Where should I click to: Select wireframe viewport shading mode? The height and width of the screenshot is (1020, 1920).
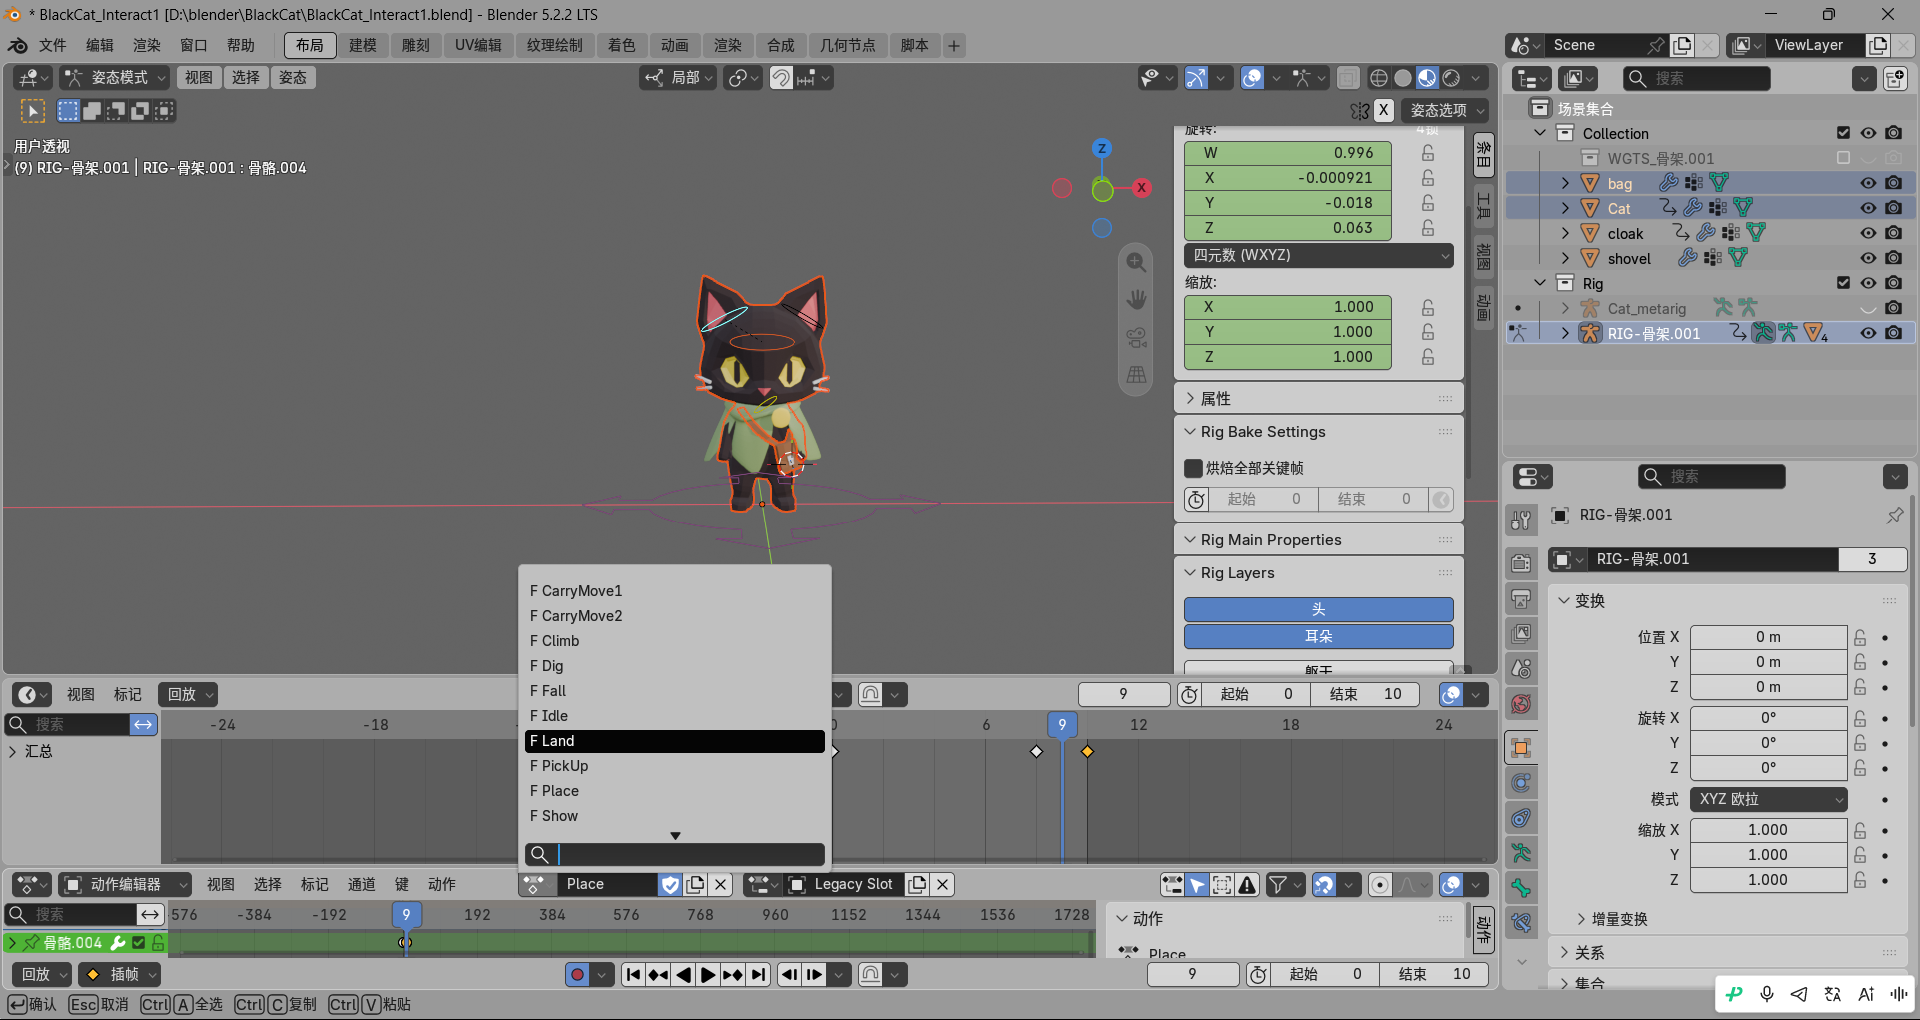coord(1379,77)
